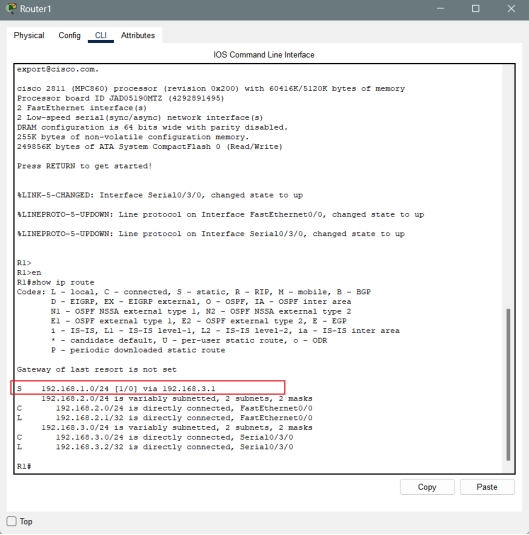Click the 'N1 - OSPF NSSA external type 1' legend line
The width and height of the screenshot is (529, 535).
[201, 311]
